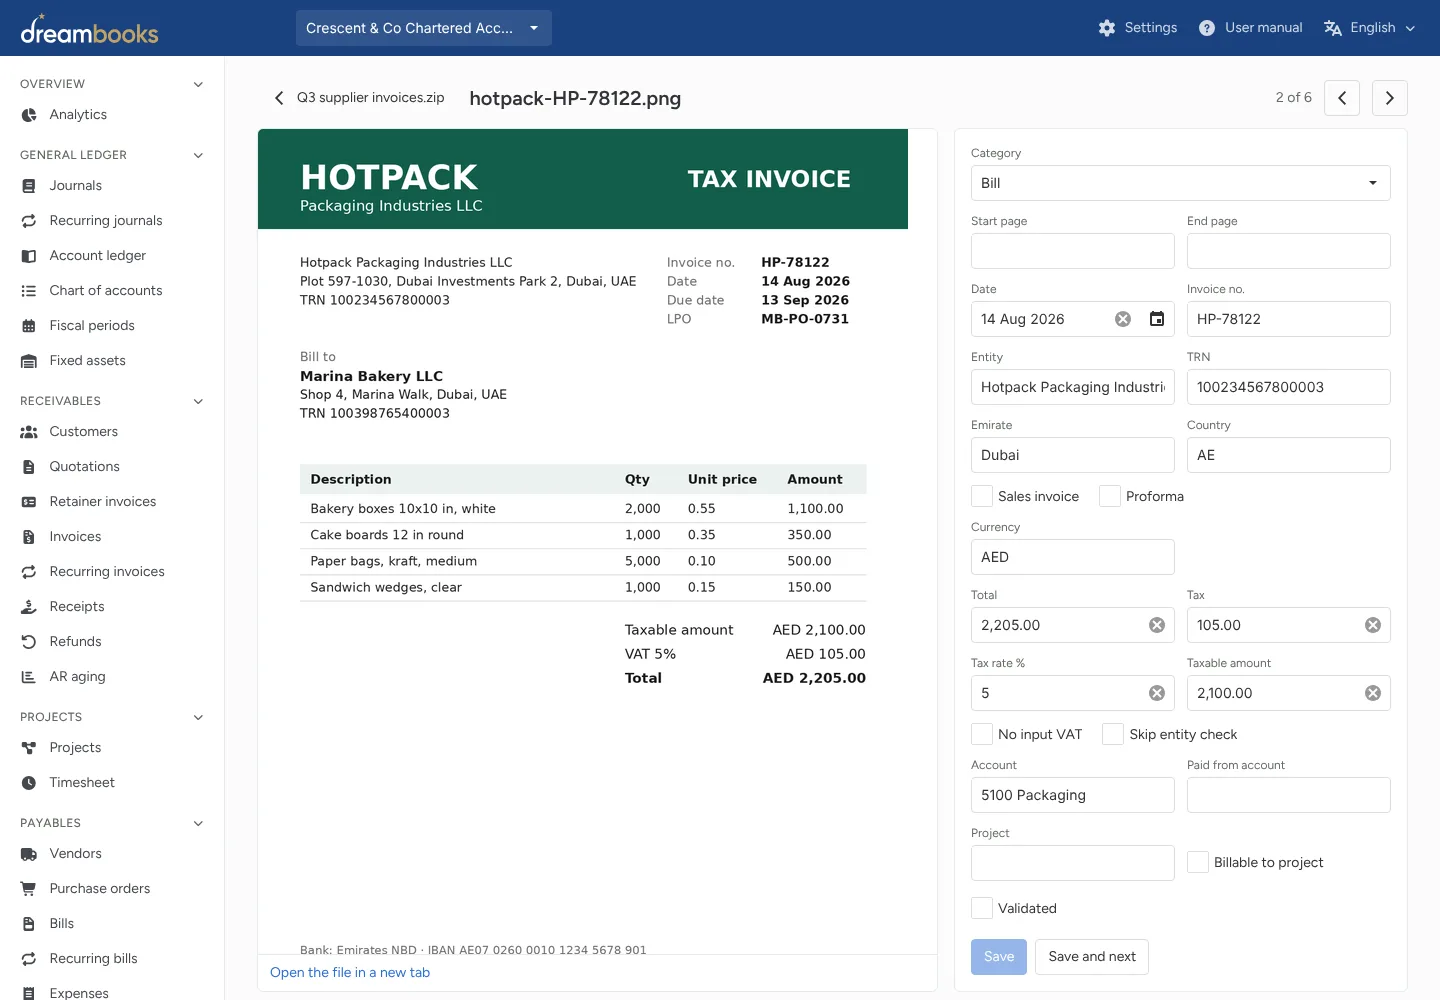Clear the Tax rate % field
Screen dimensions: 1440x1000
(1157, 693)
